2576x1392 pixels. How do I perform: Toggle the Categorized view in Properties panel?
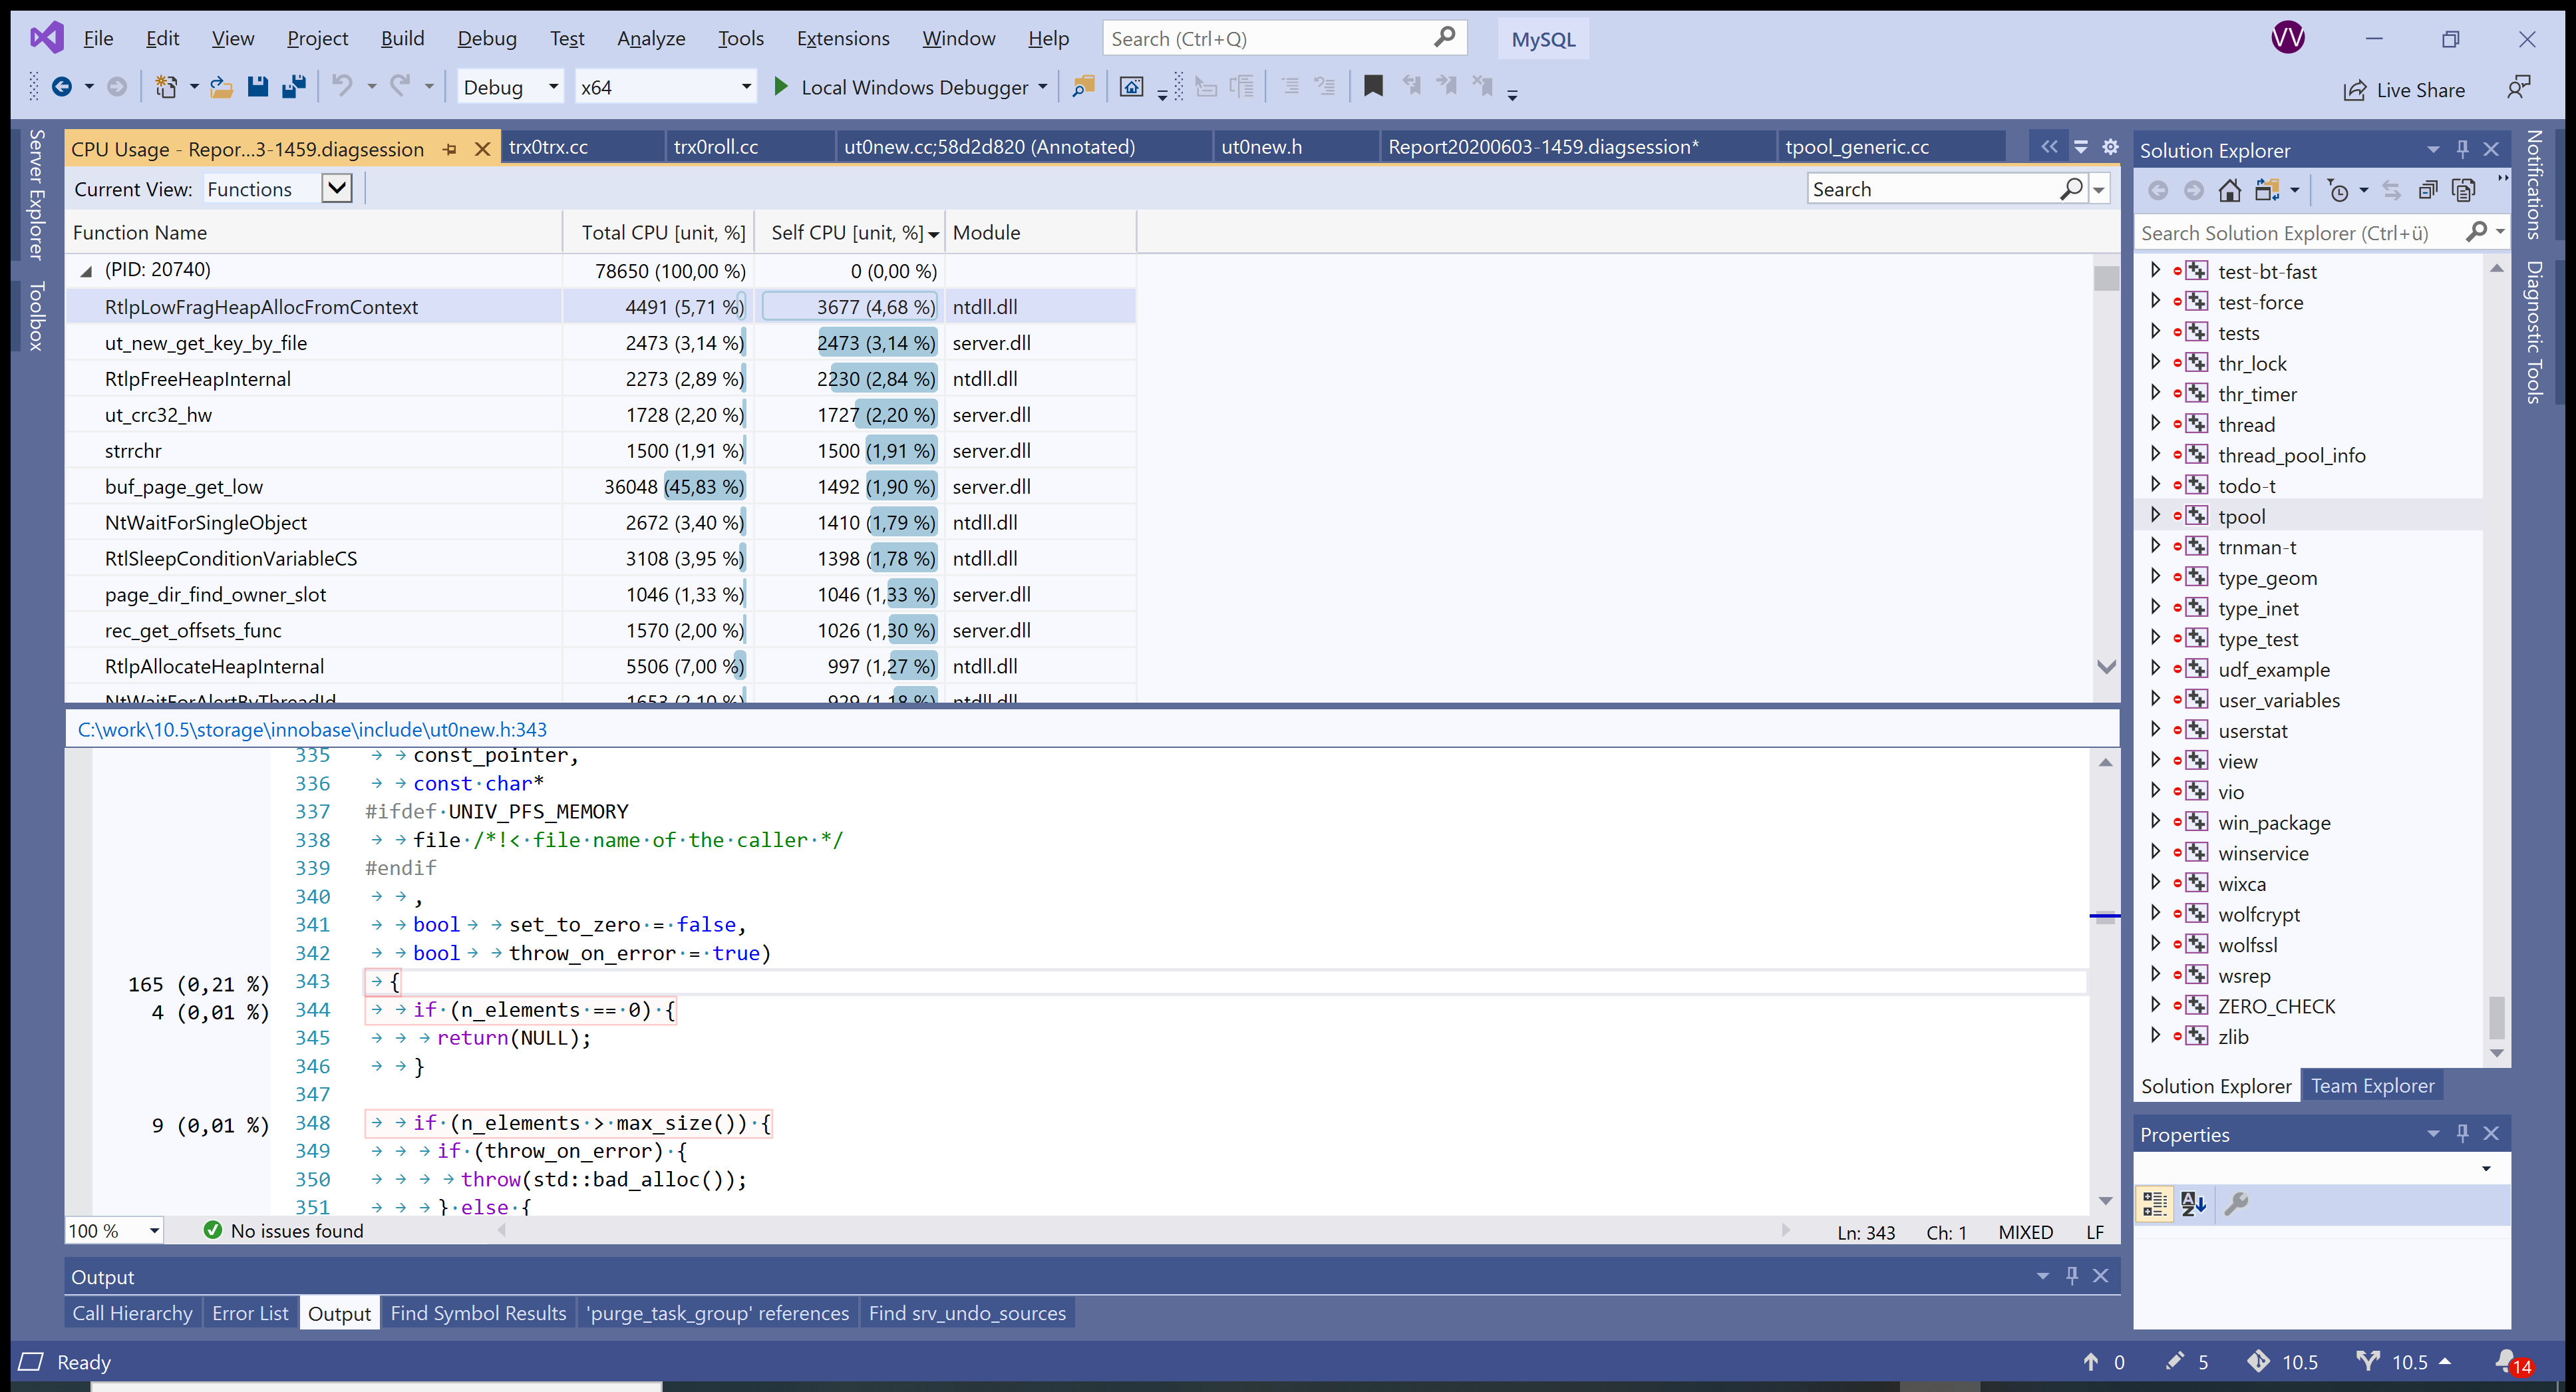click(x=2155, y=1203)
